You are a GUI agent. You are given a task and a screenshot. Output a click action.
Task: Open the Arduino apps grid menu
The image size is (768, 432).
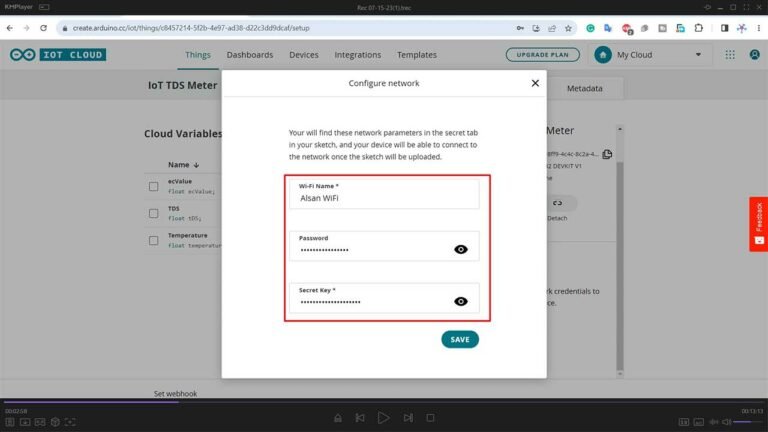tap(730, 55)
